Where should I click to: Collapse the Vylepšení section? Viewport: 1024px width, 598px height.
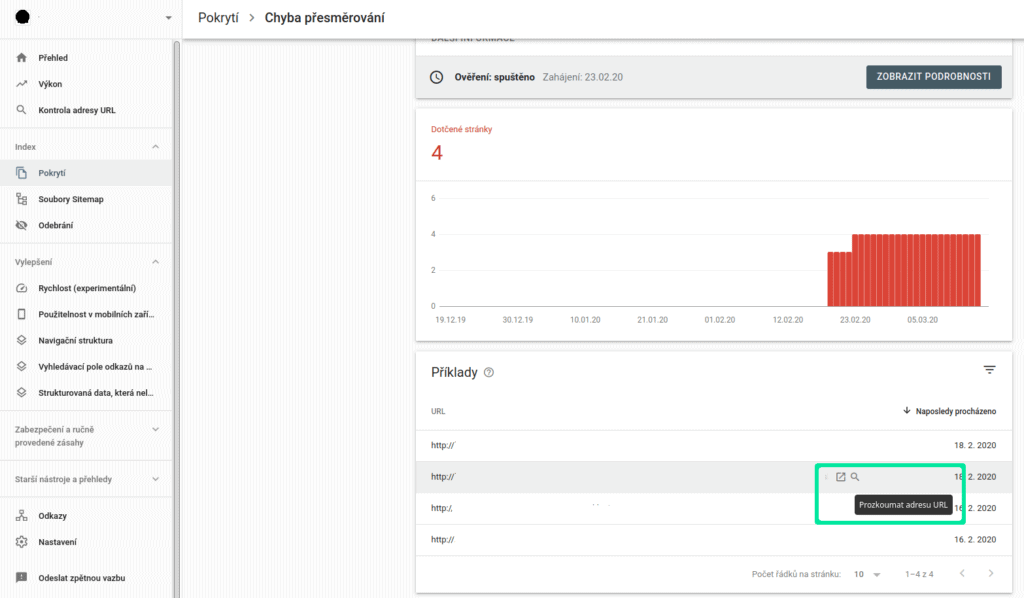coord(155,262)
